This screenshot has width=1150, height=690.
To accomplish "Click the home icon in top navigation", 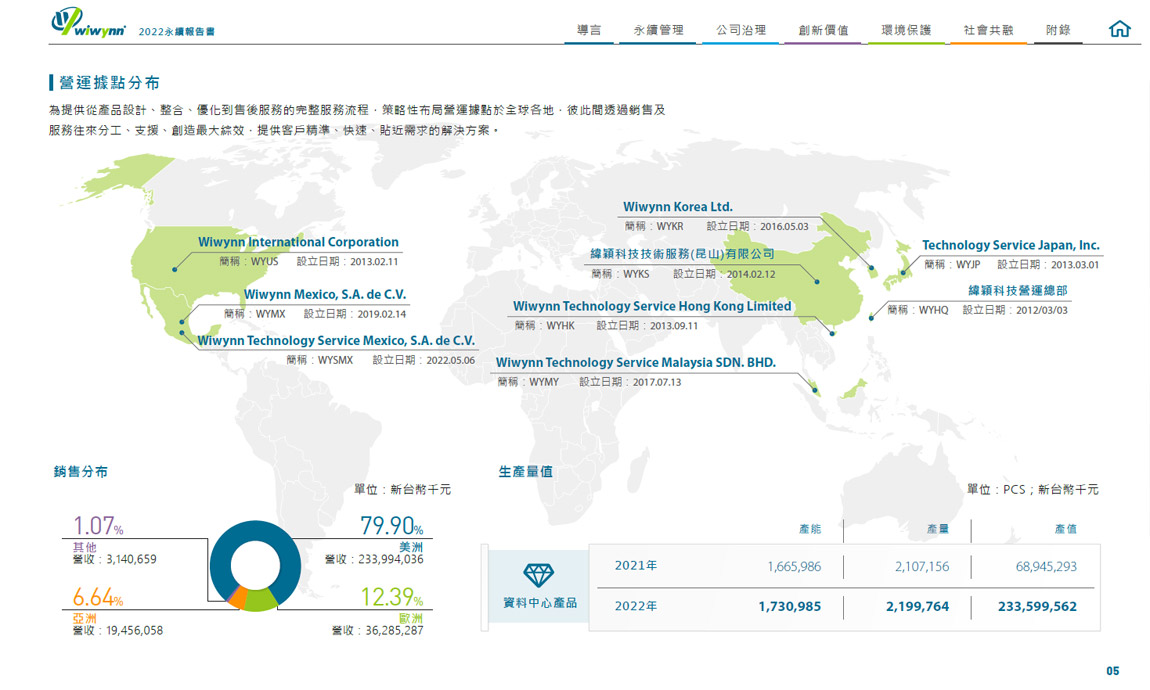I will point(1120,29).
